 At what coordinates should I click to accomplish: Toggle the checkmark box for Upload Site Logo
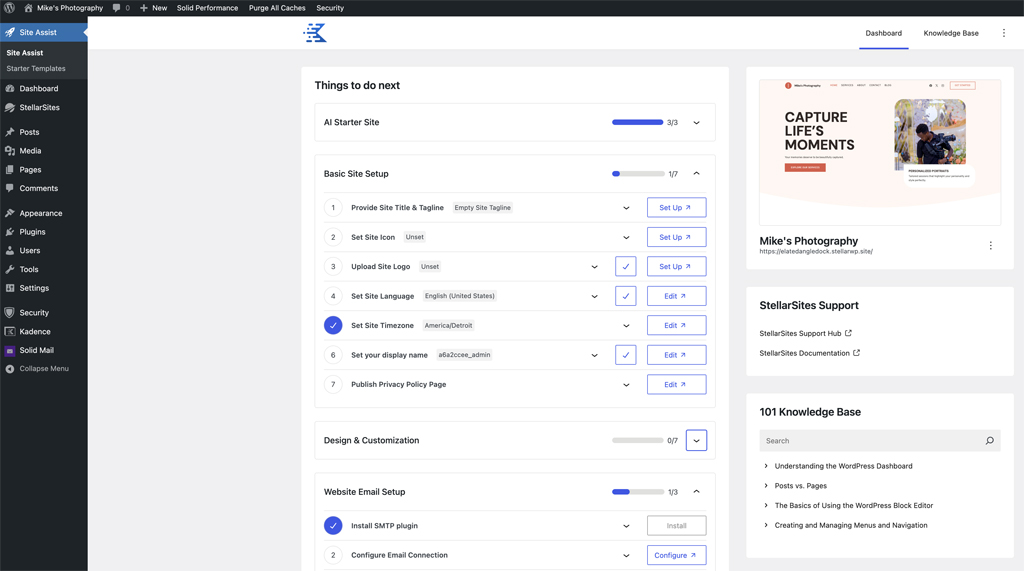[x=626, y=267]
